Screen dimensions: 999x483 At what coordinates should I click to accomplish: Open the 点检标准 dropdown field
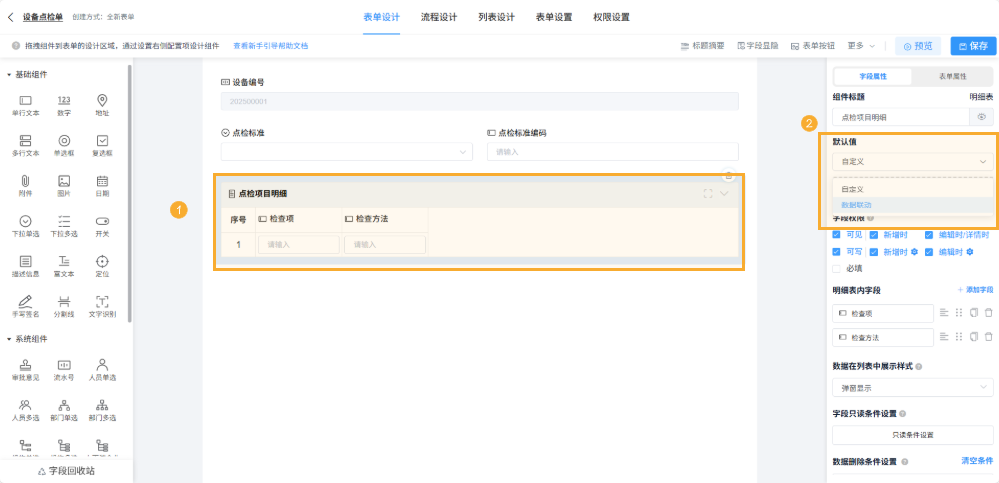[347, 152]
